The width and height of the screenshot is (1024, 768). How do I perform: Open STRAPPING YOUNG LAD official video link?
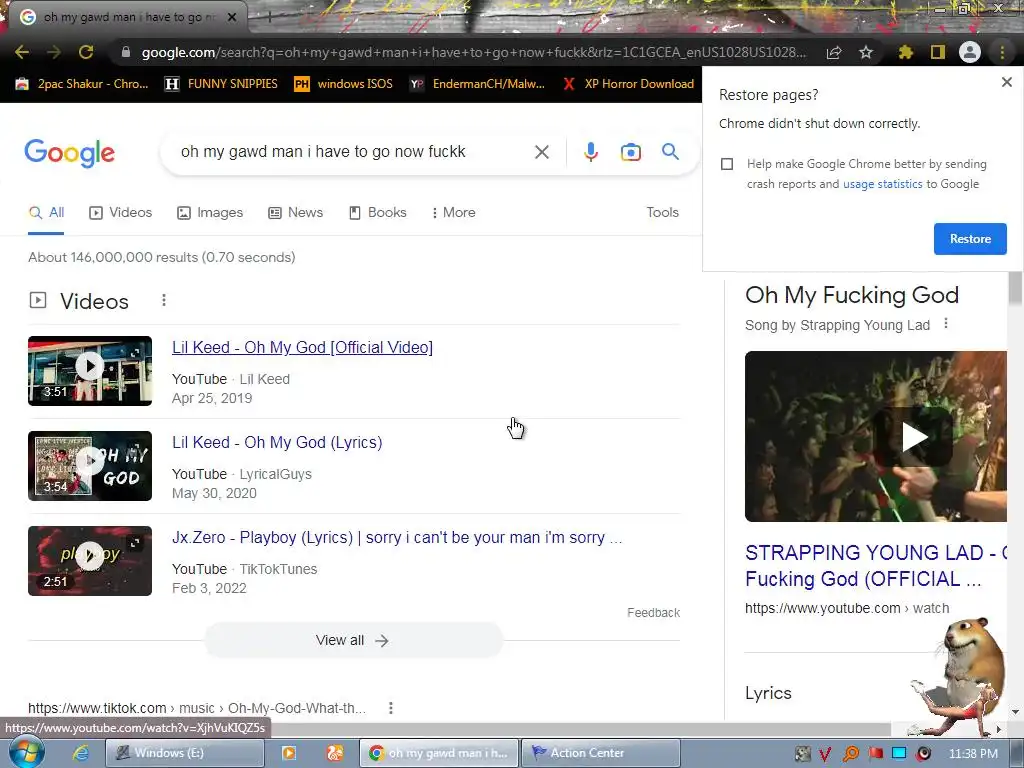[x=876, y=566]
